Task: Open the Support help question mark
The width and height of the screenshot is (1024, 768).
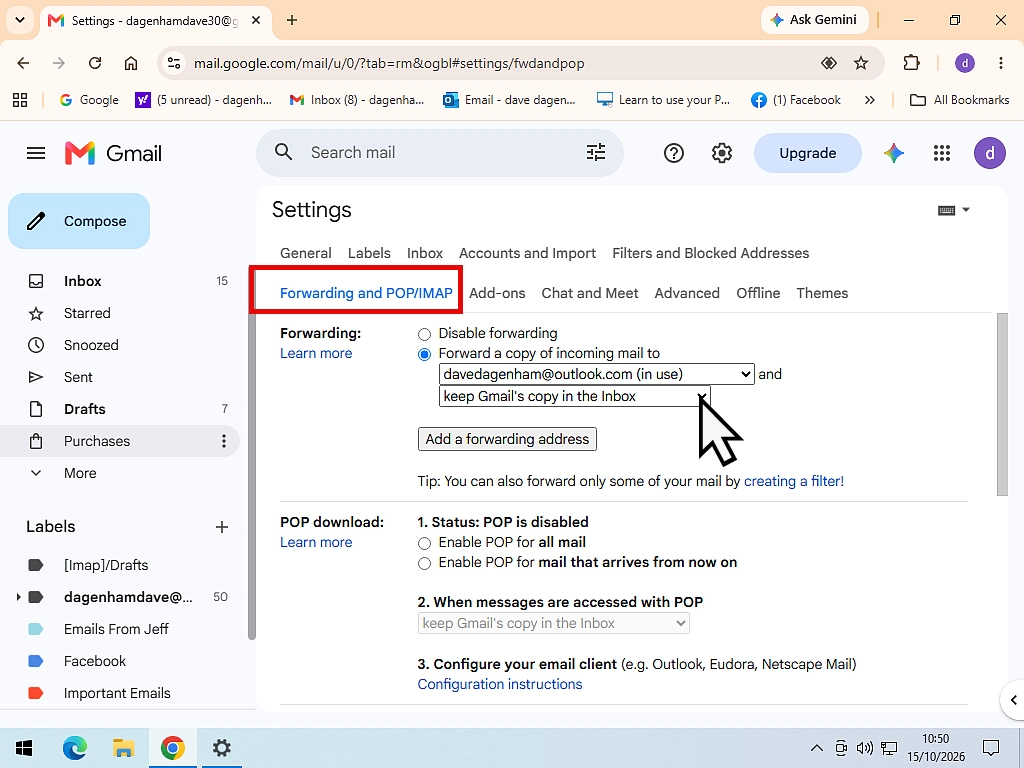Action: (x=673, y=153)
